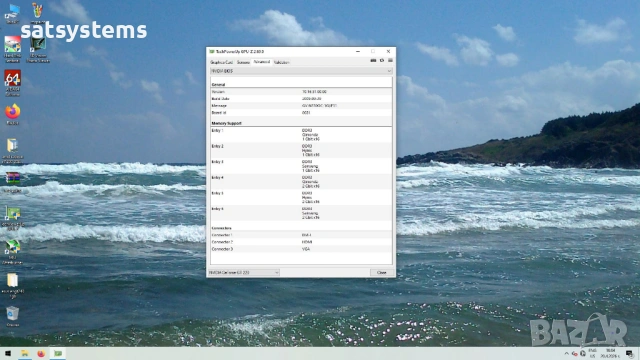Image resolution: width=640 pixels, height=360 pixels.
Task: Open the Validation tab
Action: (281, 62)
